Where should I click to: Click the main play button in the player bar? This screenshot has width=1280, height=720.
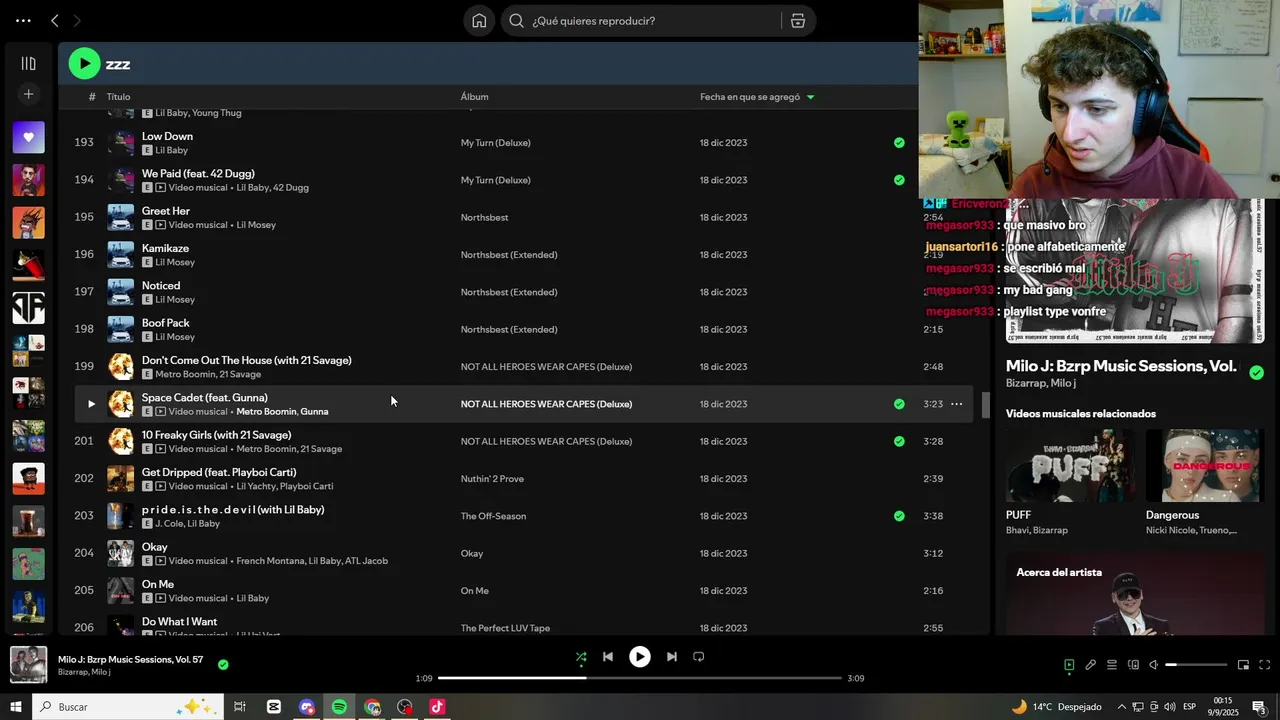pyautogui.click(x=640, y=657)
